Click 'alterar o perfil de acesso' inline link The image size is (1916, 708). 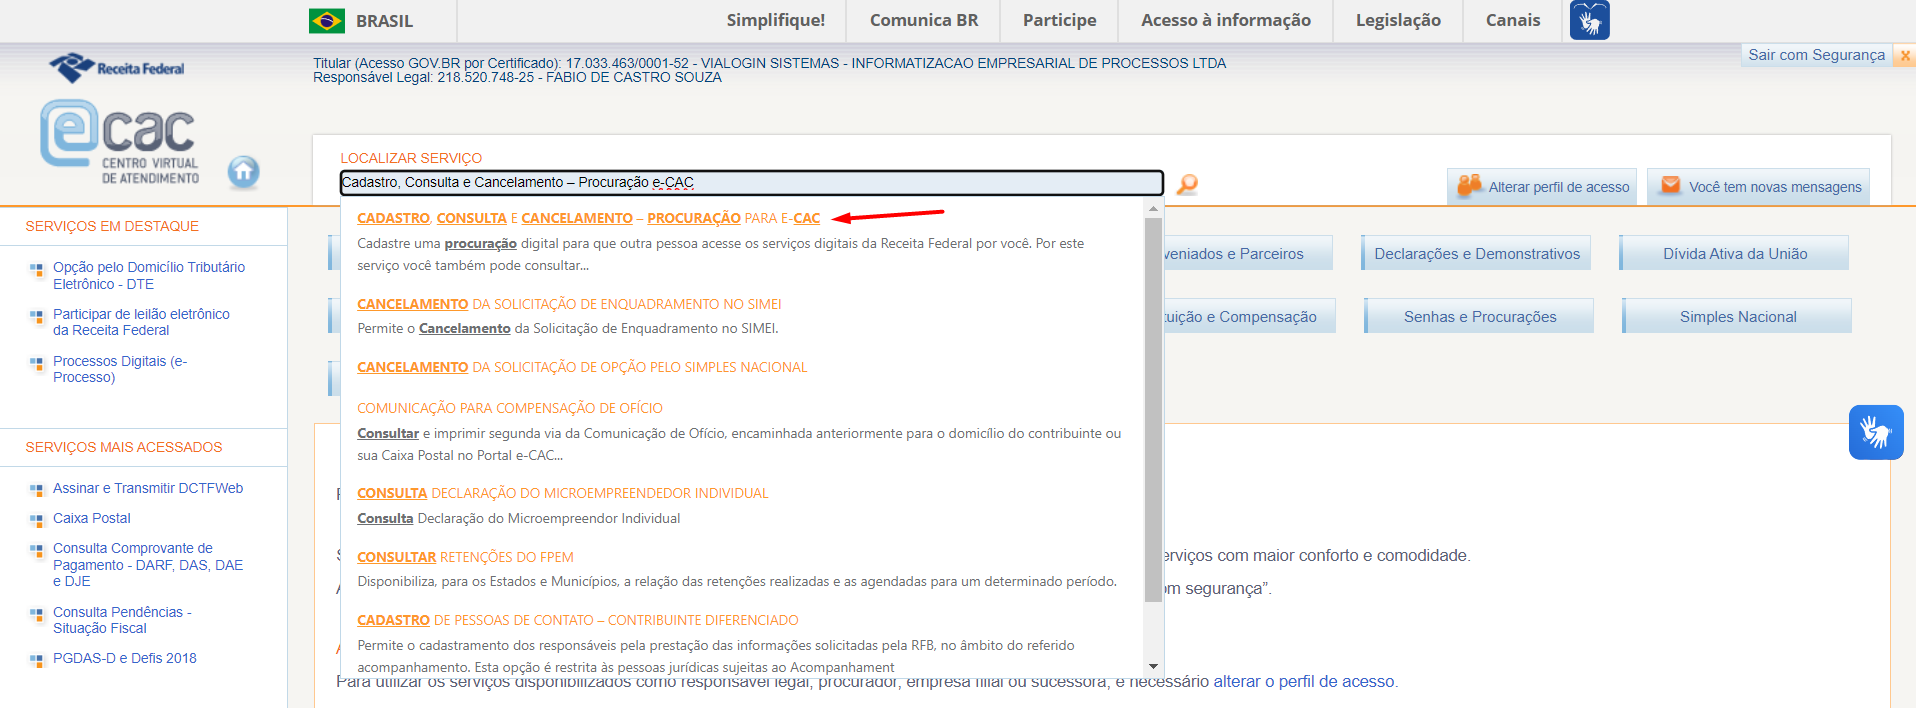click(x=1304, y=682)
